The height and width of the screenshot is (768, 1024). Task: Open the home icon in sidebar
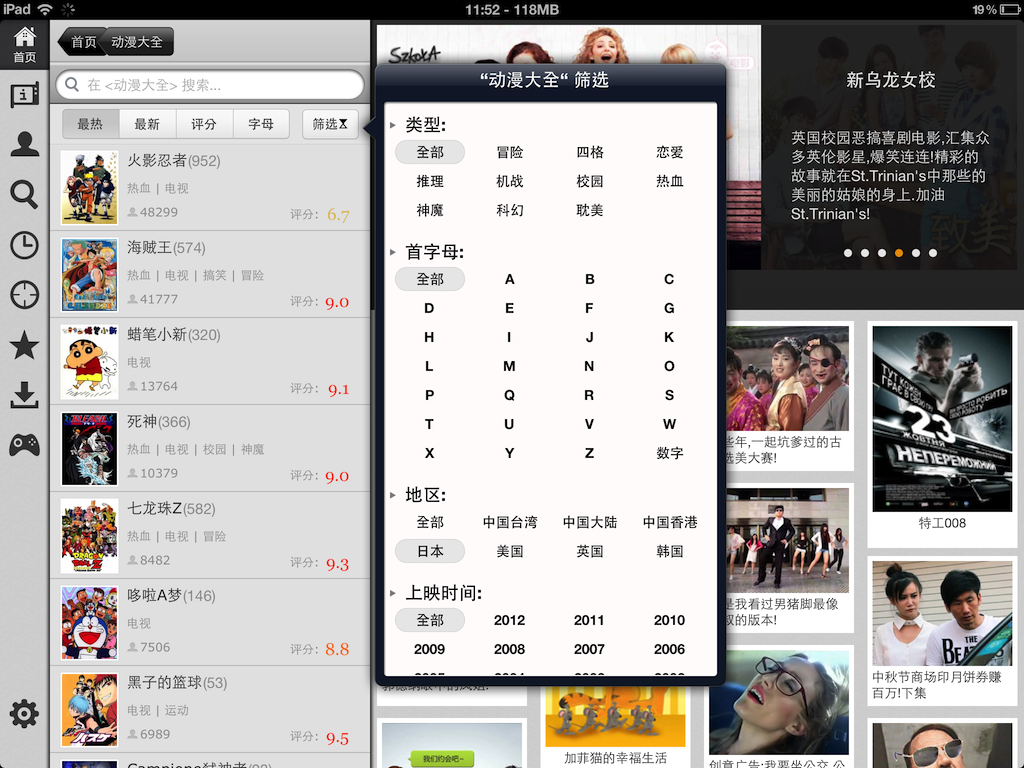point(24,44)
